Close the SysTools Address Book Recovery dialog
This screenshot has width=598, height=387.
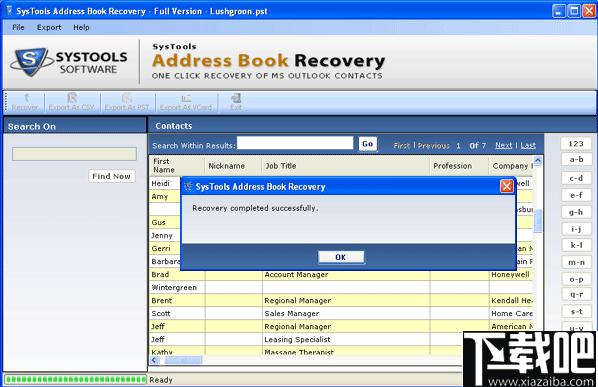click(506, 186)
